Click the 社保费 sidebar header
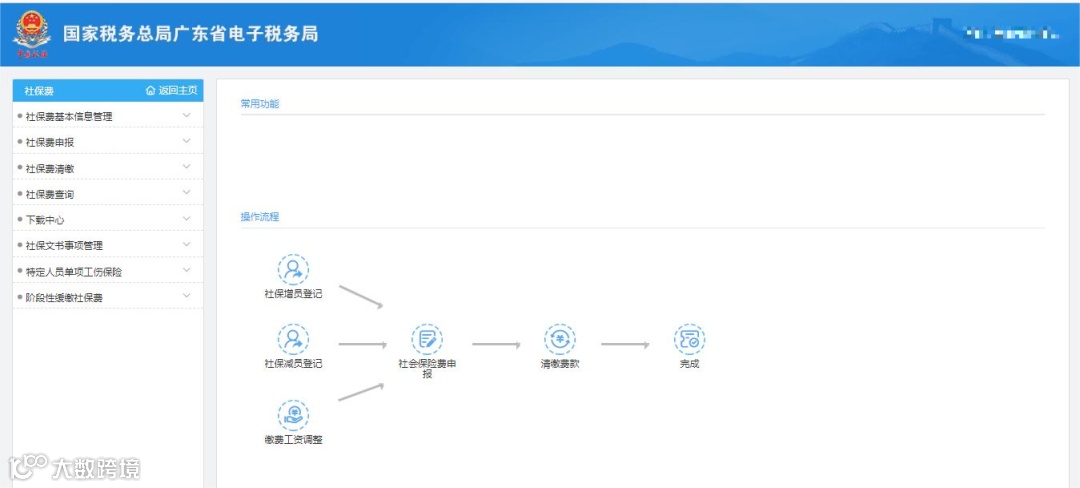 [39, 91]
